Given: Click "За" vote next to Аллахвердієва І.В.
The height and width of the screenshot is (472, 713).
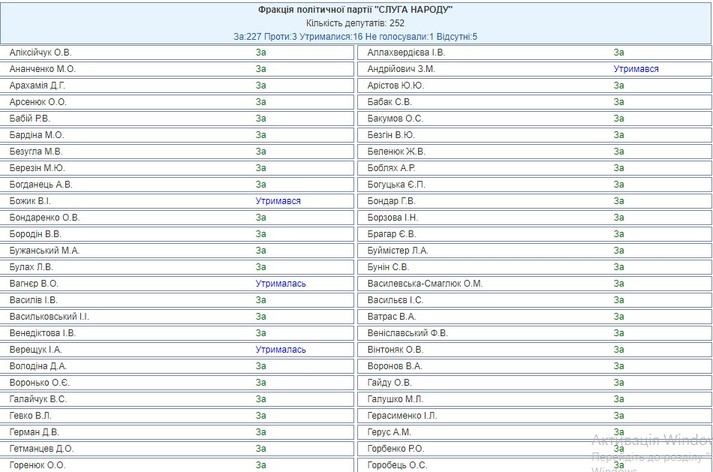Looking at the screenshot, I should coord(619,53).
